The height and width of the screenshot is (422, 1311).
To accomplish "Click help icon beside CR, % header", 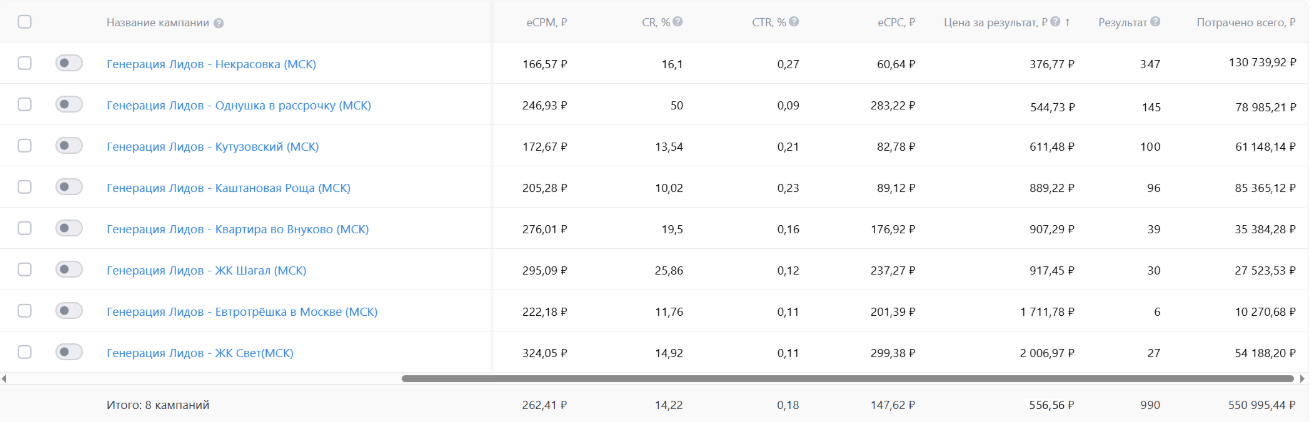I will (x=678, y=22).
